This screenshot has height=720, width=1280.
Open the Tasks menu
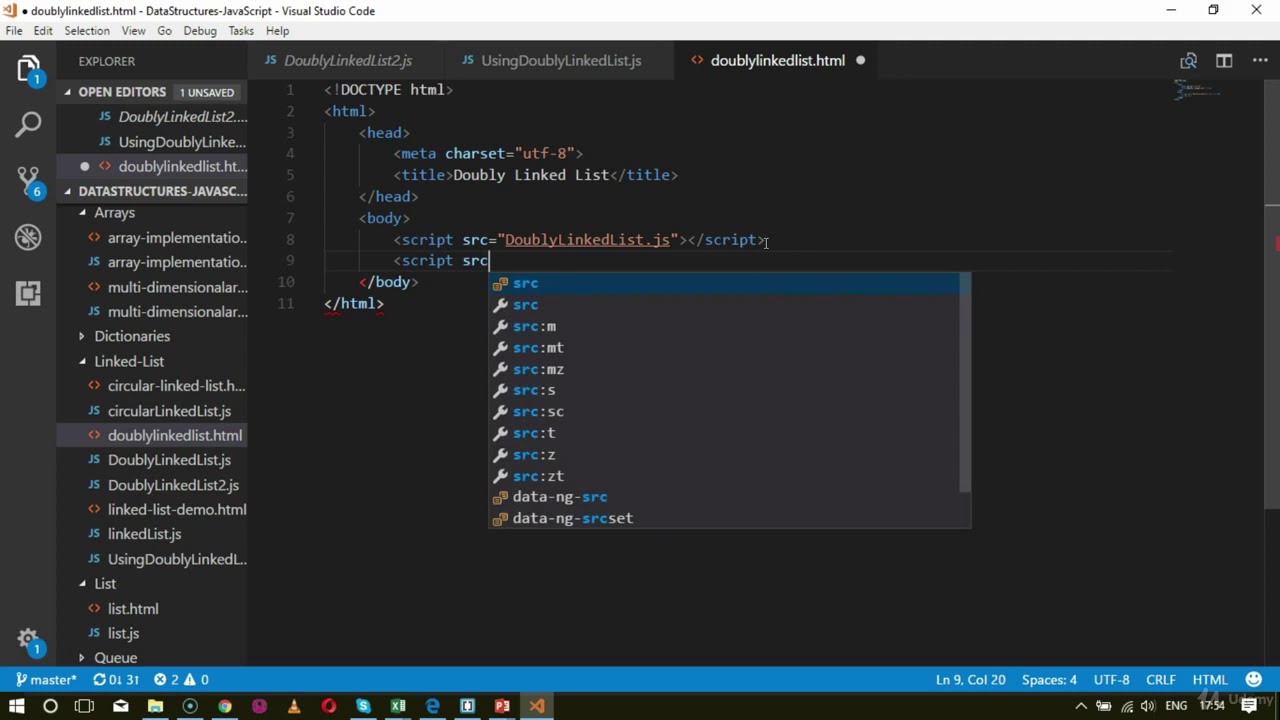pos(241,31)
